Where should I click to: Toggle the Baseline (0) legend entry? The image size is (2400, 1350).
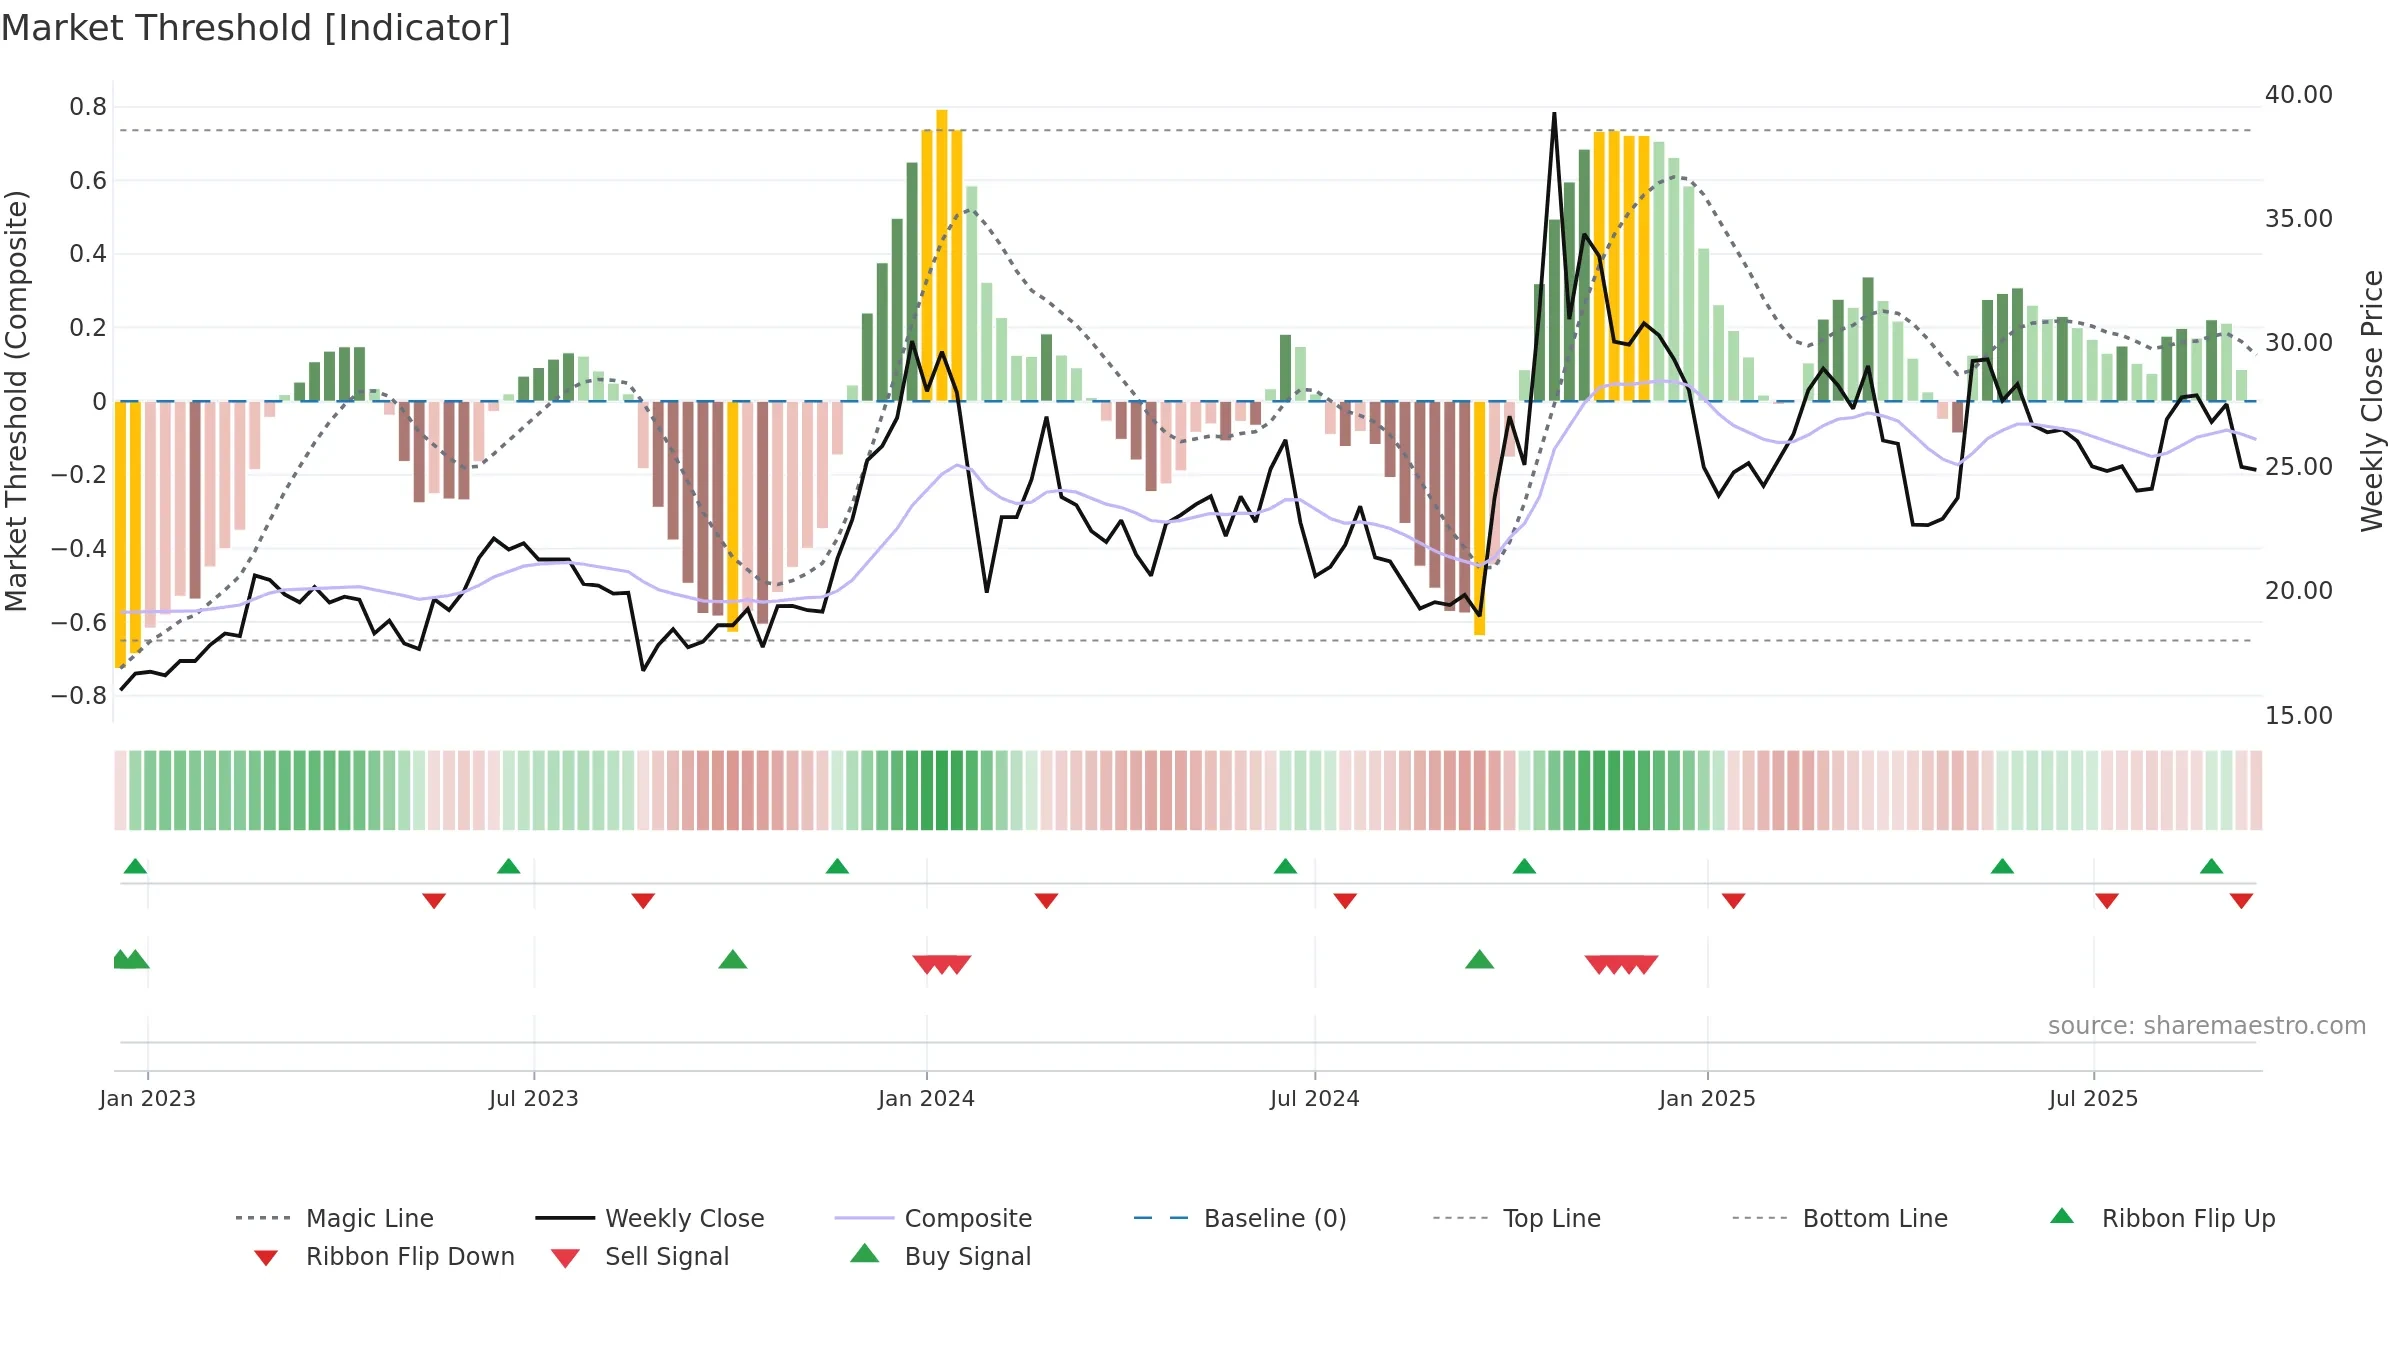pyautogui.click(x=1240, y=1218)
